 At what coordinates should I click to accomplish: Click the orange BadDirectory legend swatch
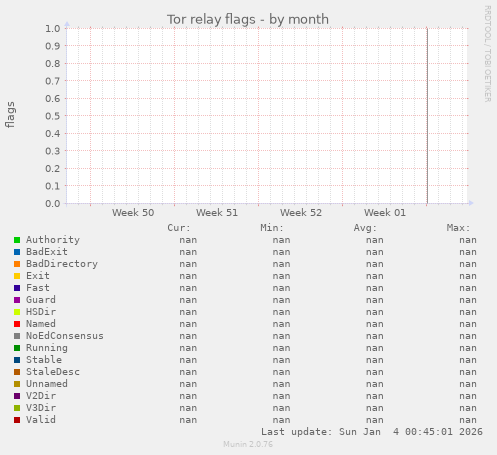pyautogui.click(x=17, y=264)
